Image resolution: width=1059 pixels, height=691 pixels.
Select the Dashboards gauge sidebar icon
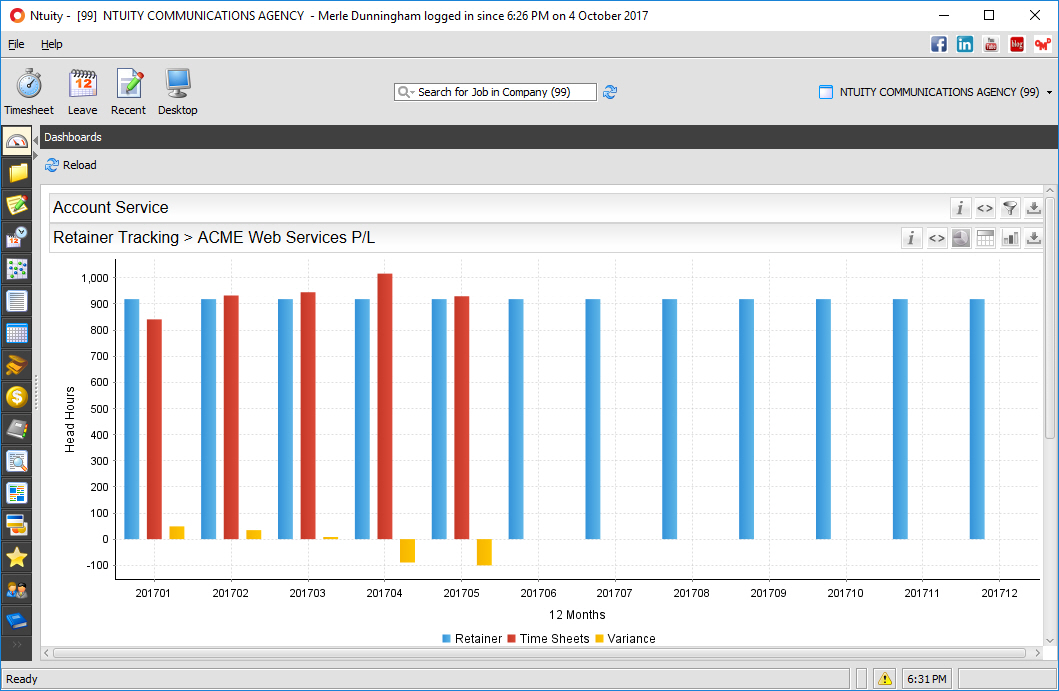point(17,141)
